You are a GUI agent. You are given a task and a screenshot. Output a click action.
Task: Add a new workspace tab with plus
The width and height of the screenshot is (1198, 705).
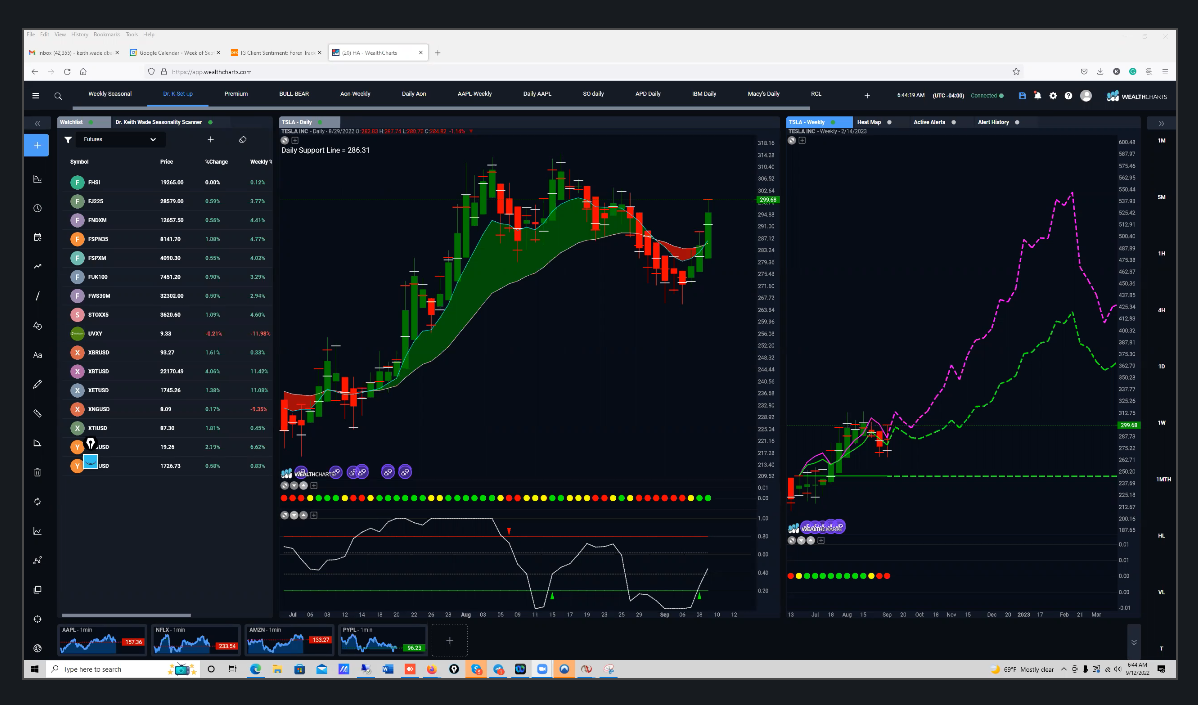coord(867,95)
